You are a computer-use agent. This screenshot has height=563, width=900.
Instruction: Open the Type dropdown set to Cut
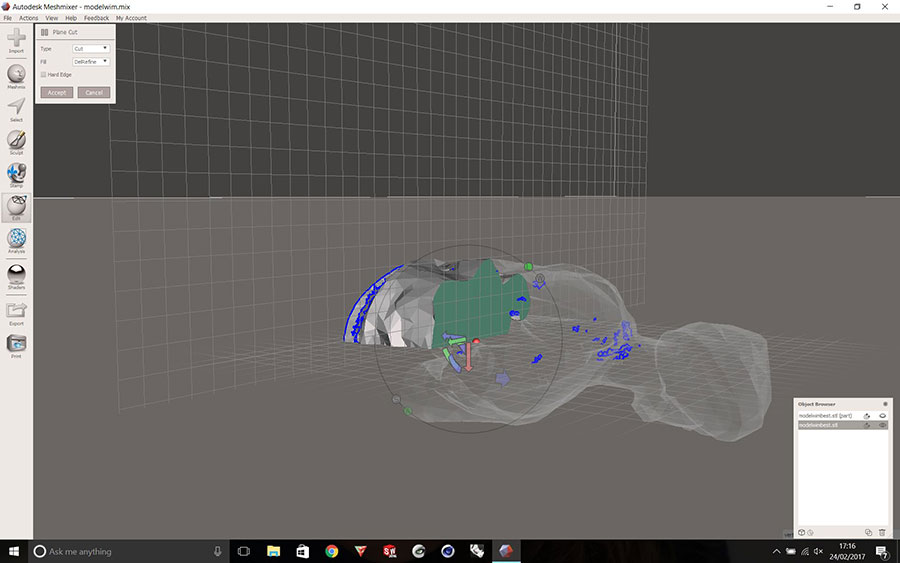tap(91, 49)
